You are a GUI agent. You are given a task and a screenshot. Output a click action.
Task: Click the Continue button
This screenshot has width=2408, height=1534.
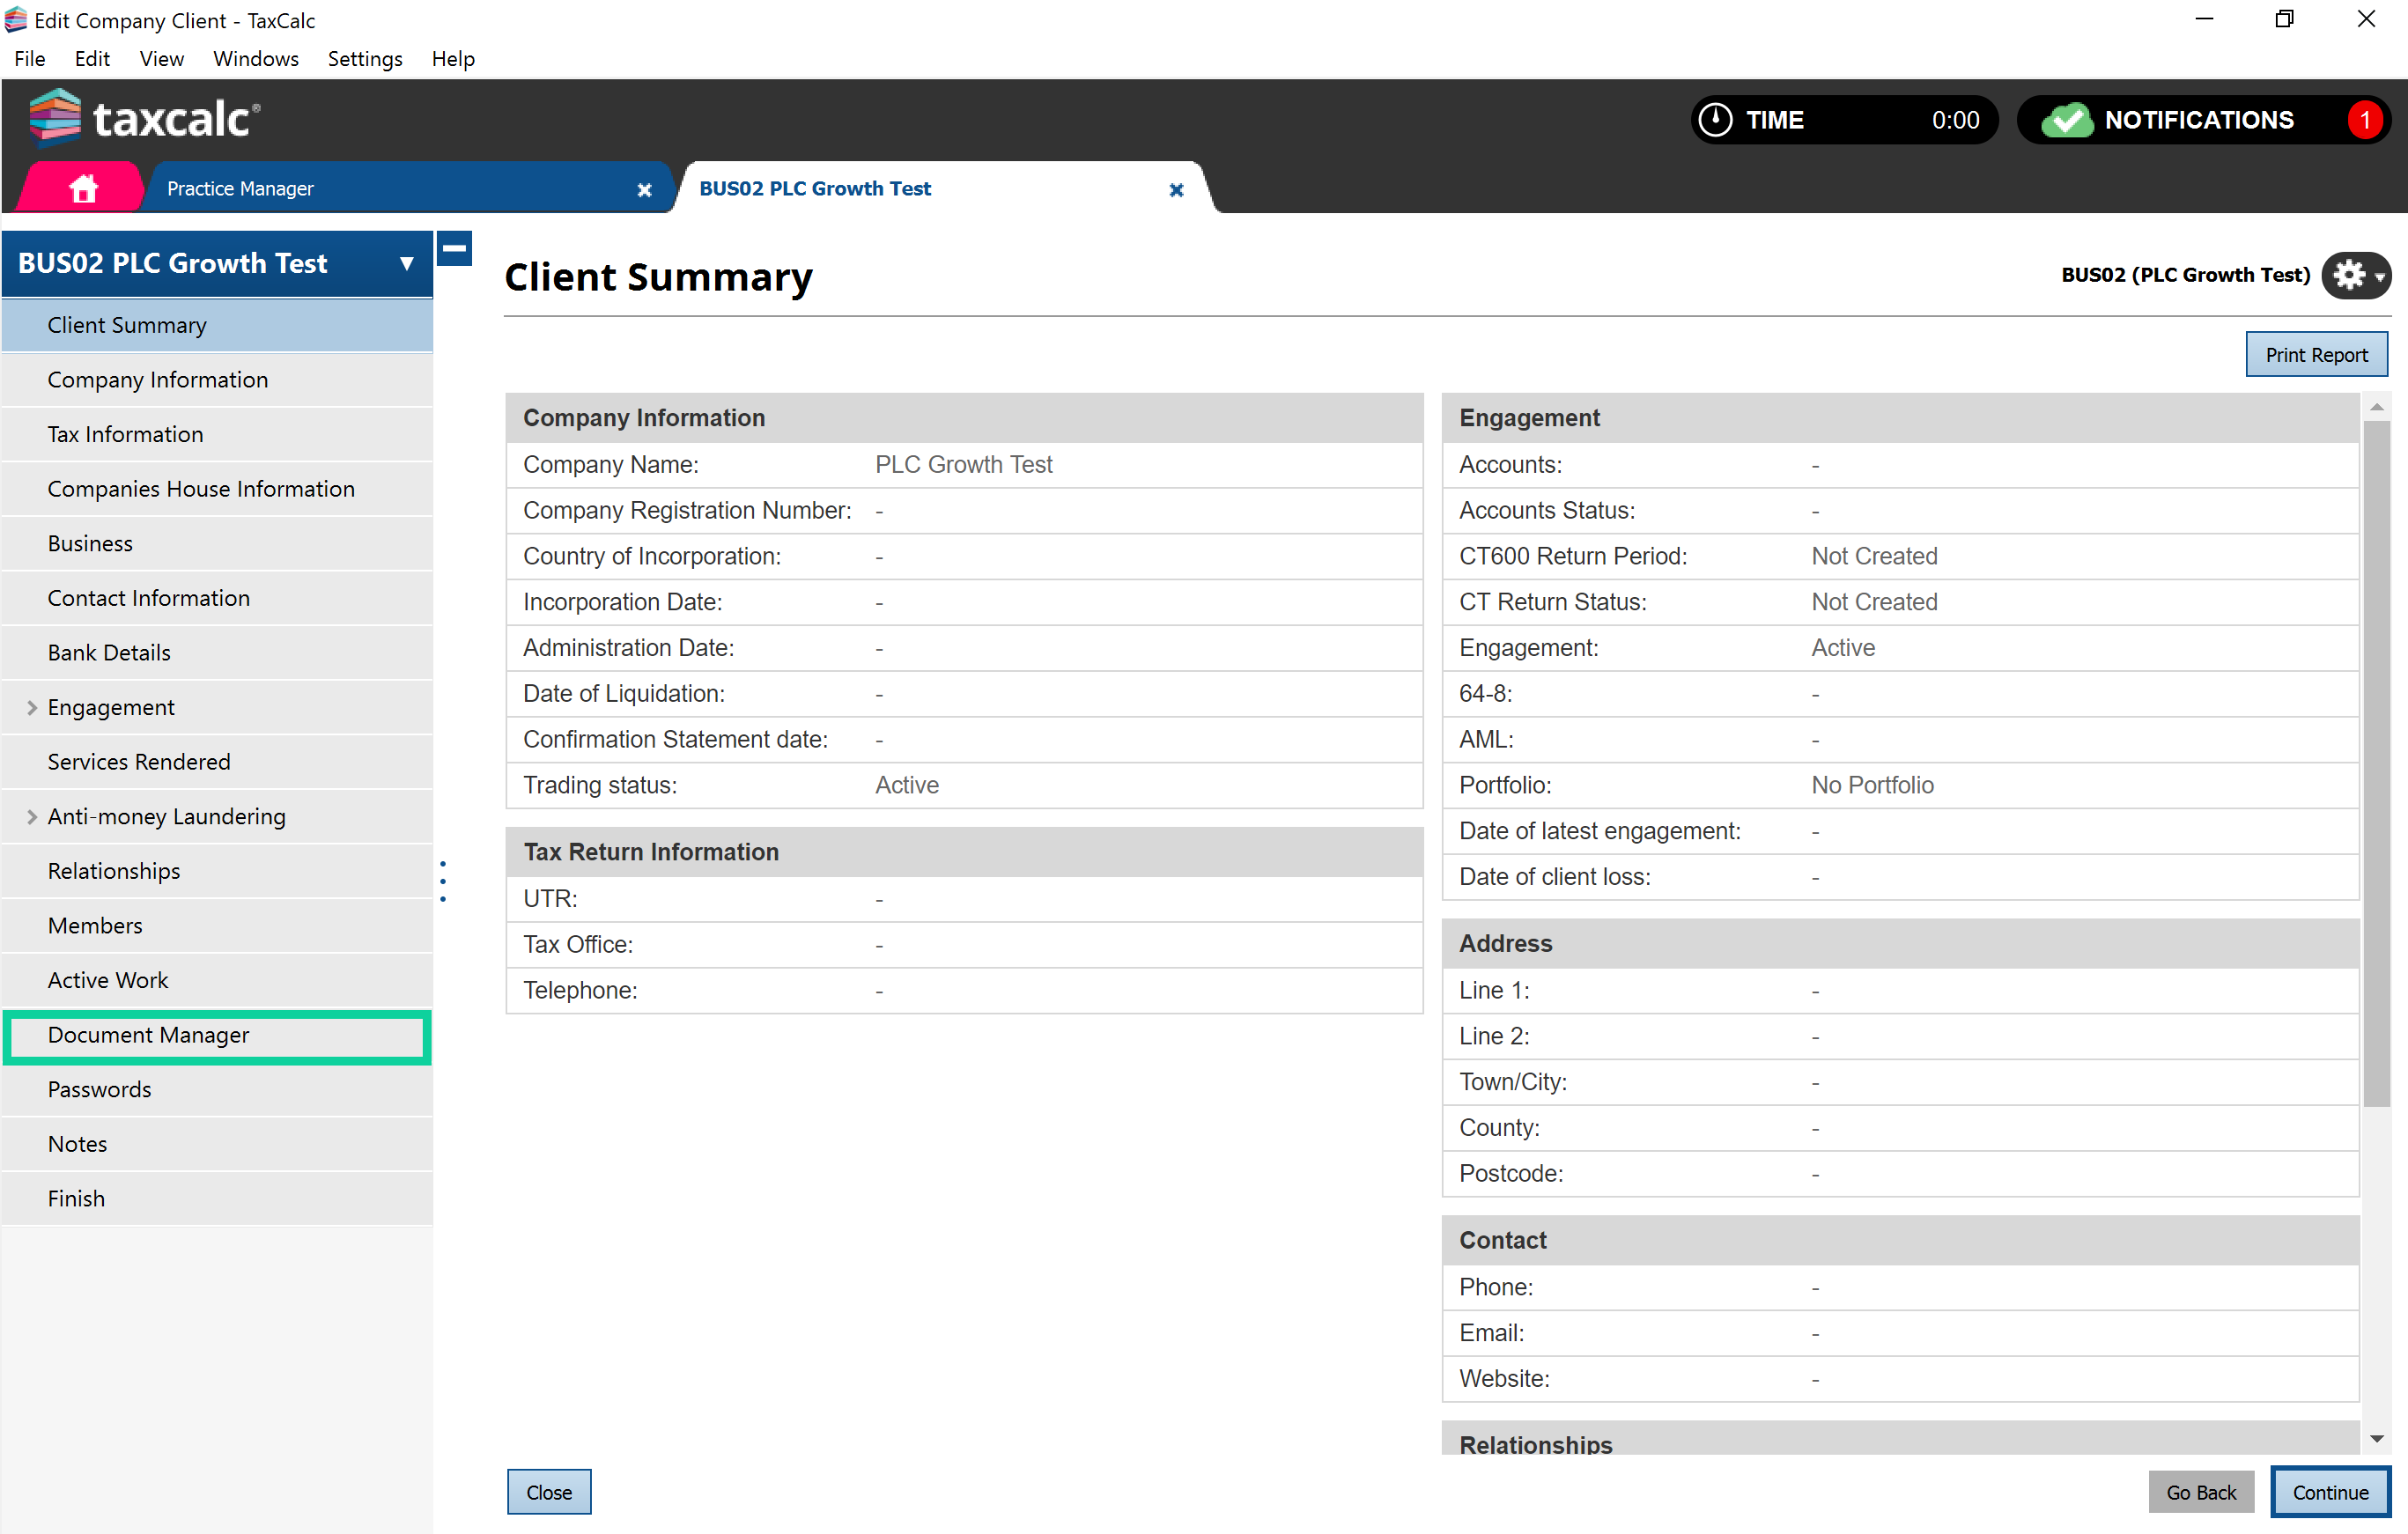click(2330, 1492)
